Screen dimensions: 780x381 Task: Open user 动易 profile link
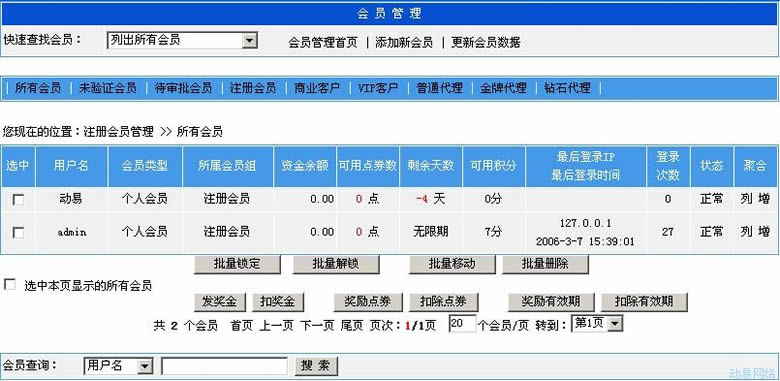tap(71, 199)
